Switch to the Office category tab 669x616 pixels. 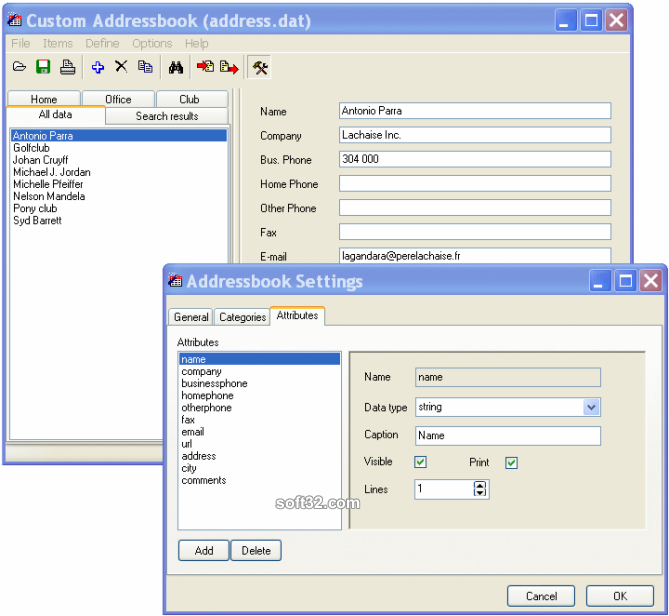[118, 99]
